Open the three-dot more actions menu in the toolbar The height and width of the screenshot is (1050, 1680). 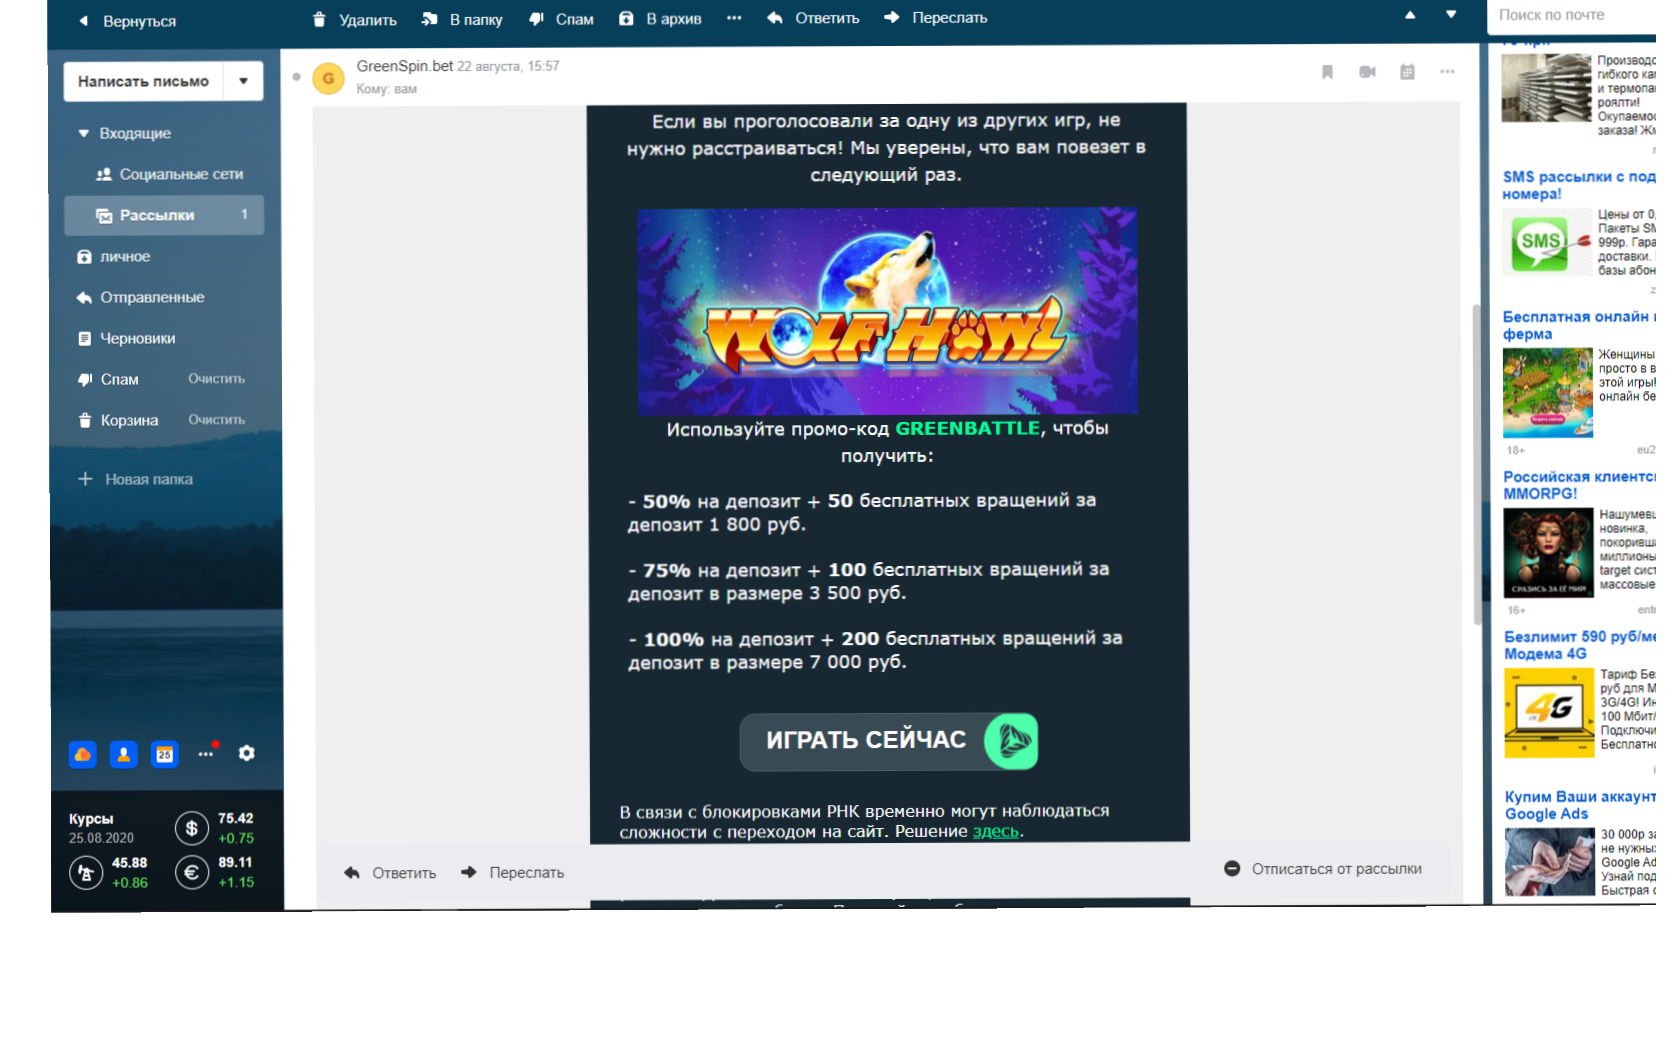pos(734,18)
